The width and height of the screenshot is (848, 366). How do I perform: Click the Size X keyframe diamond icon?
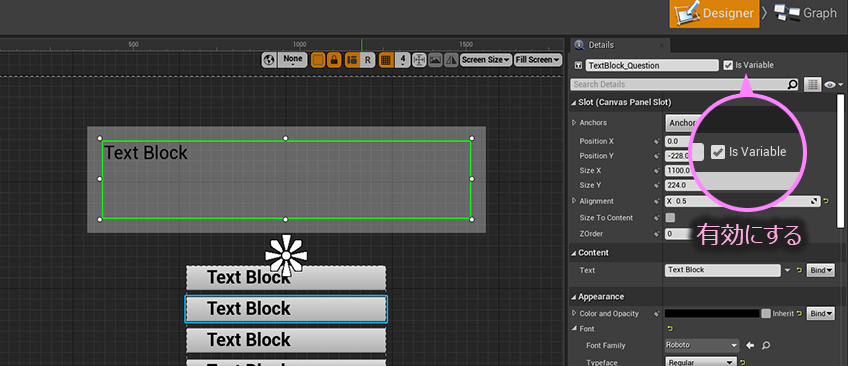[657, 171]
